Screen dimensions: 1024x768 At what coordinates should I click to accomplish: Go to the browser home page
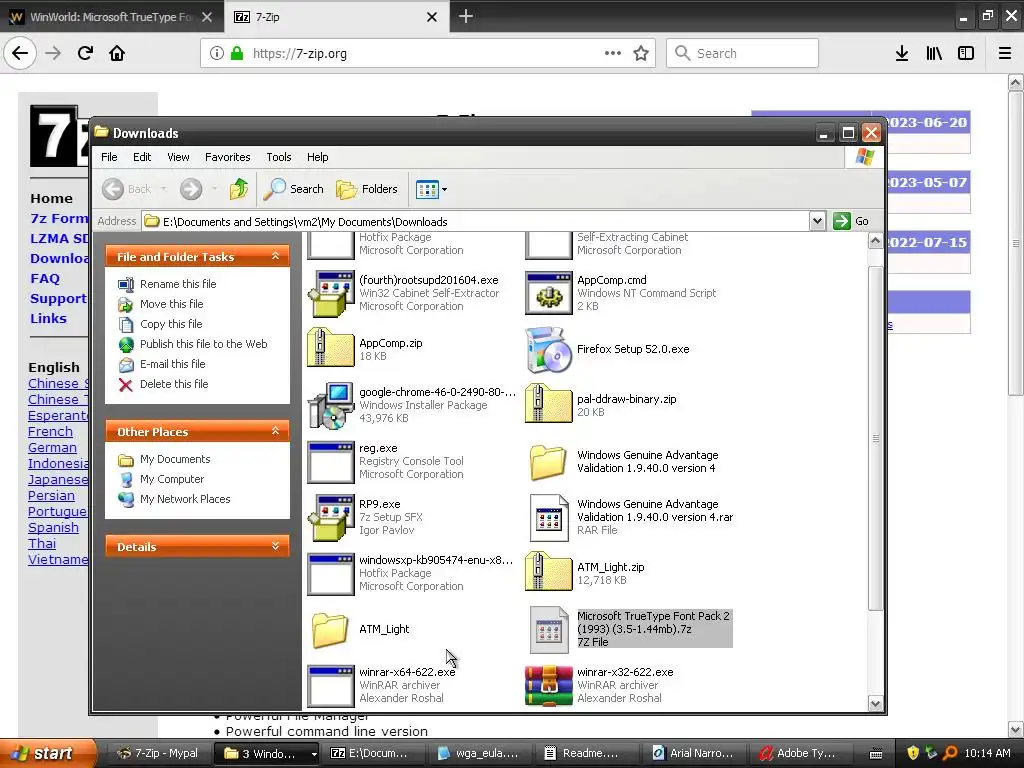117,53
